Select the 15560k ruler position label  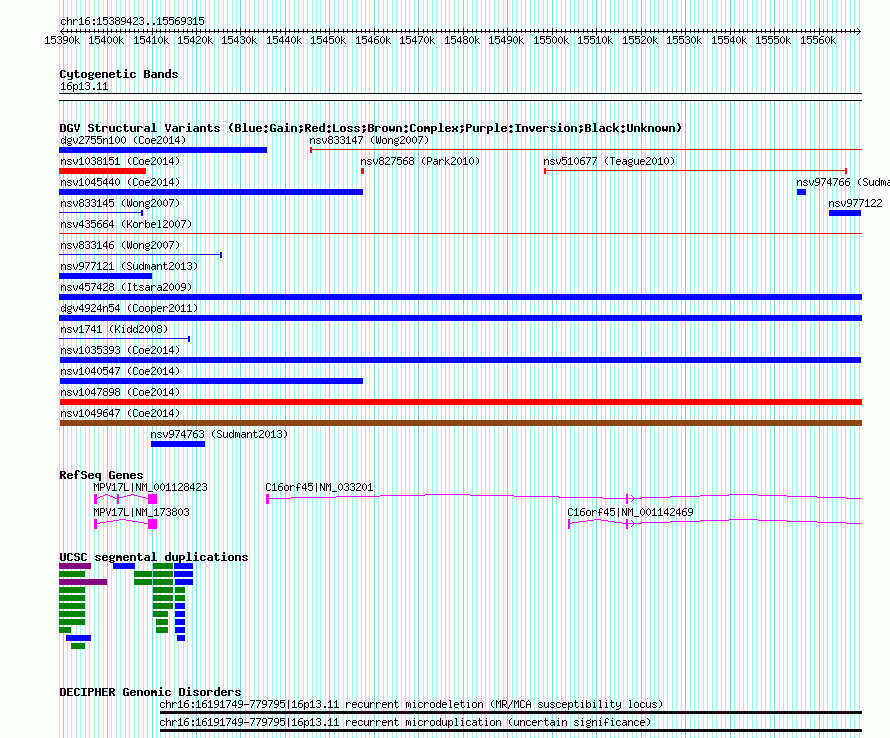point(818,40)
